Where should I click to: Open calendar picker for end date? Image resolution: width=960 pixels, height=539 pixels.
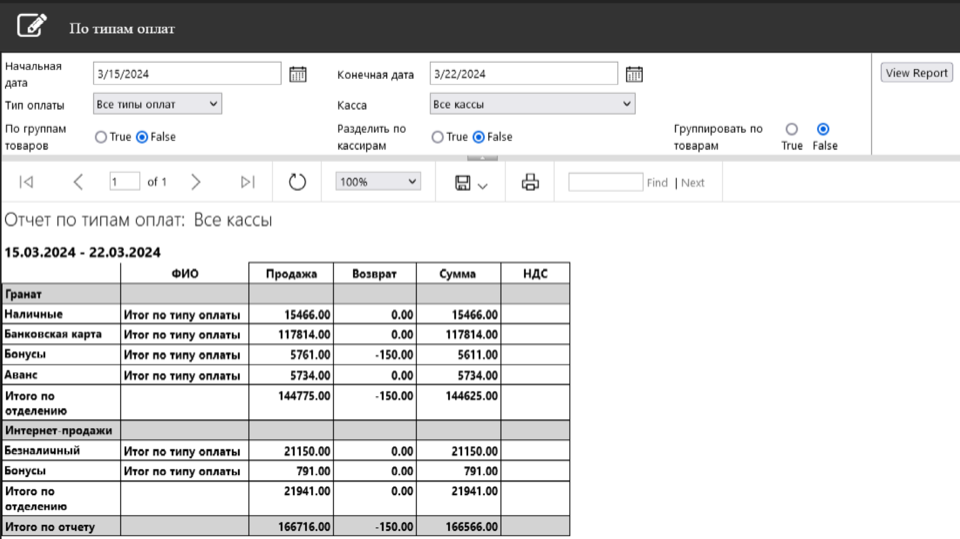[x=634, y=74]
